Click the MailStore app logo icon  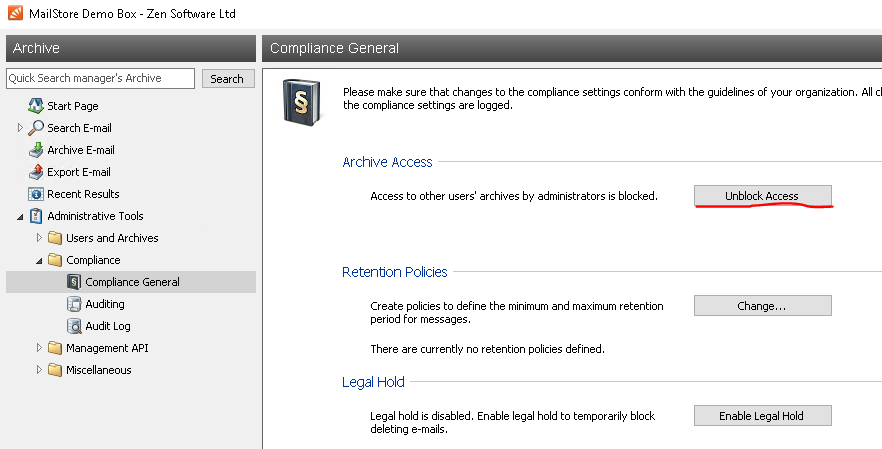tap(15, 13)
